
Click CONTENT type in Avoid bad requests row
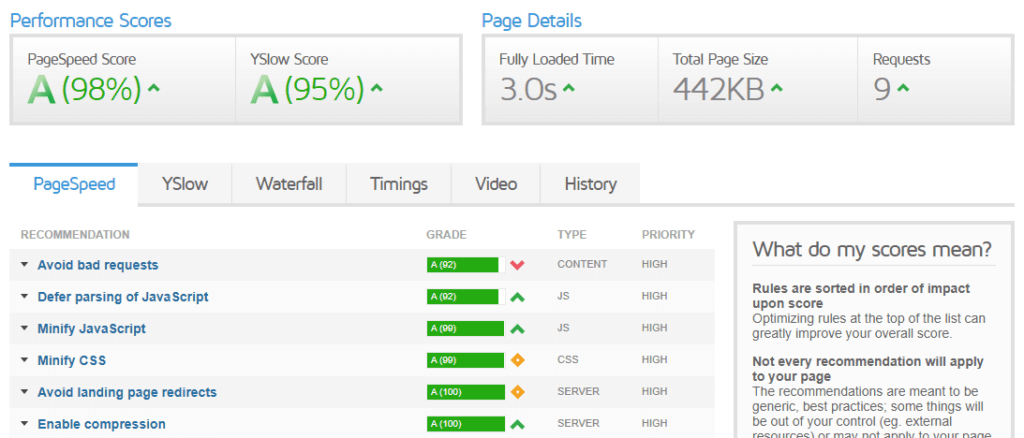(582, 264)
